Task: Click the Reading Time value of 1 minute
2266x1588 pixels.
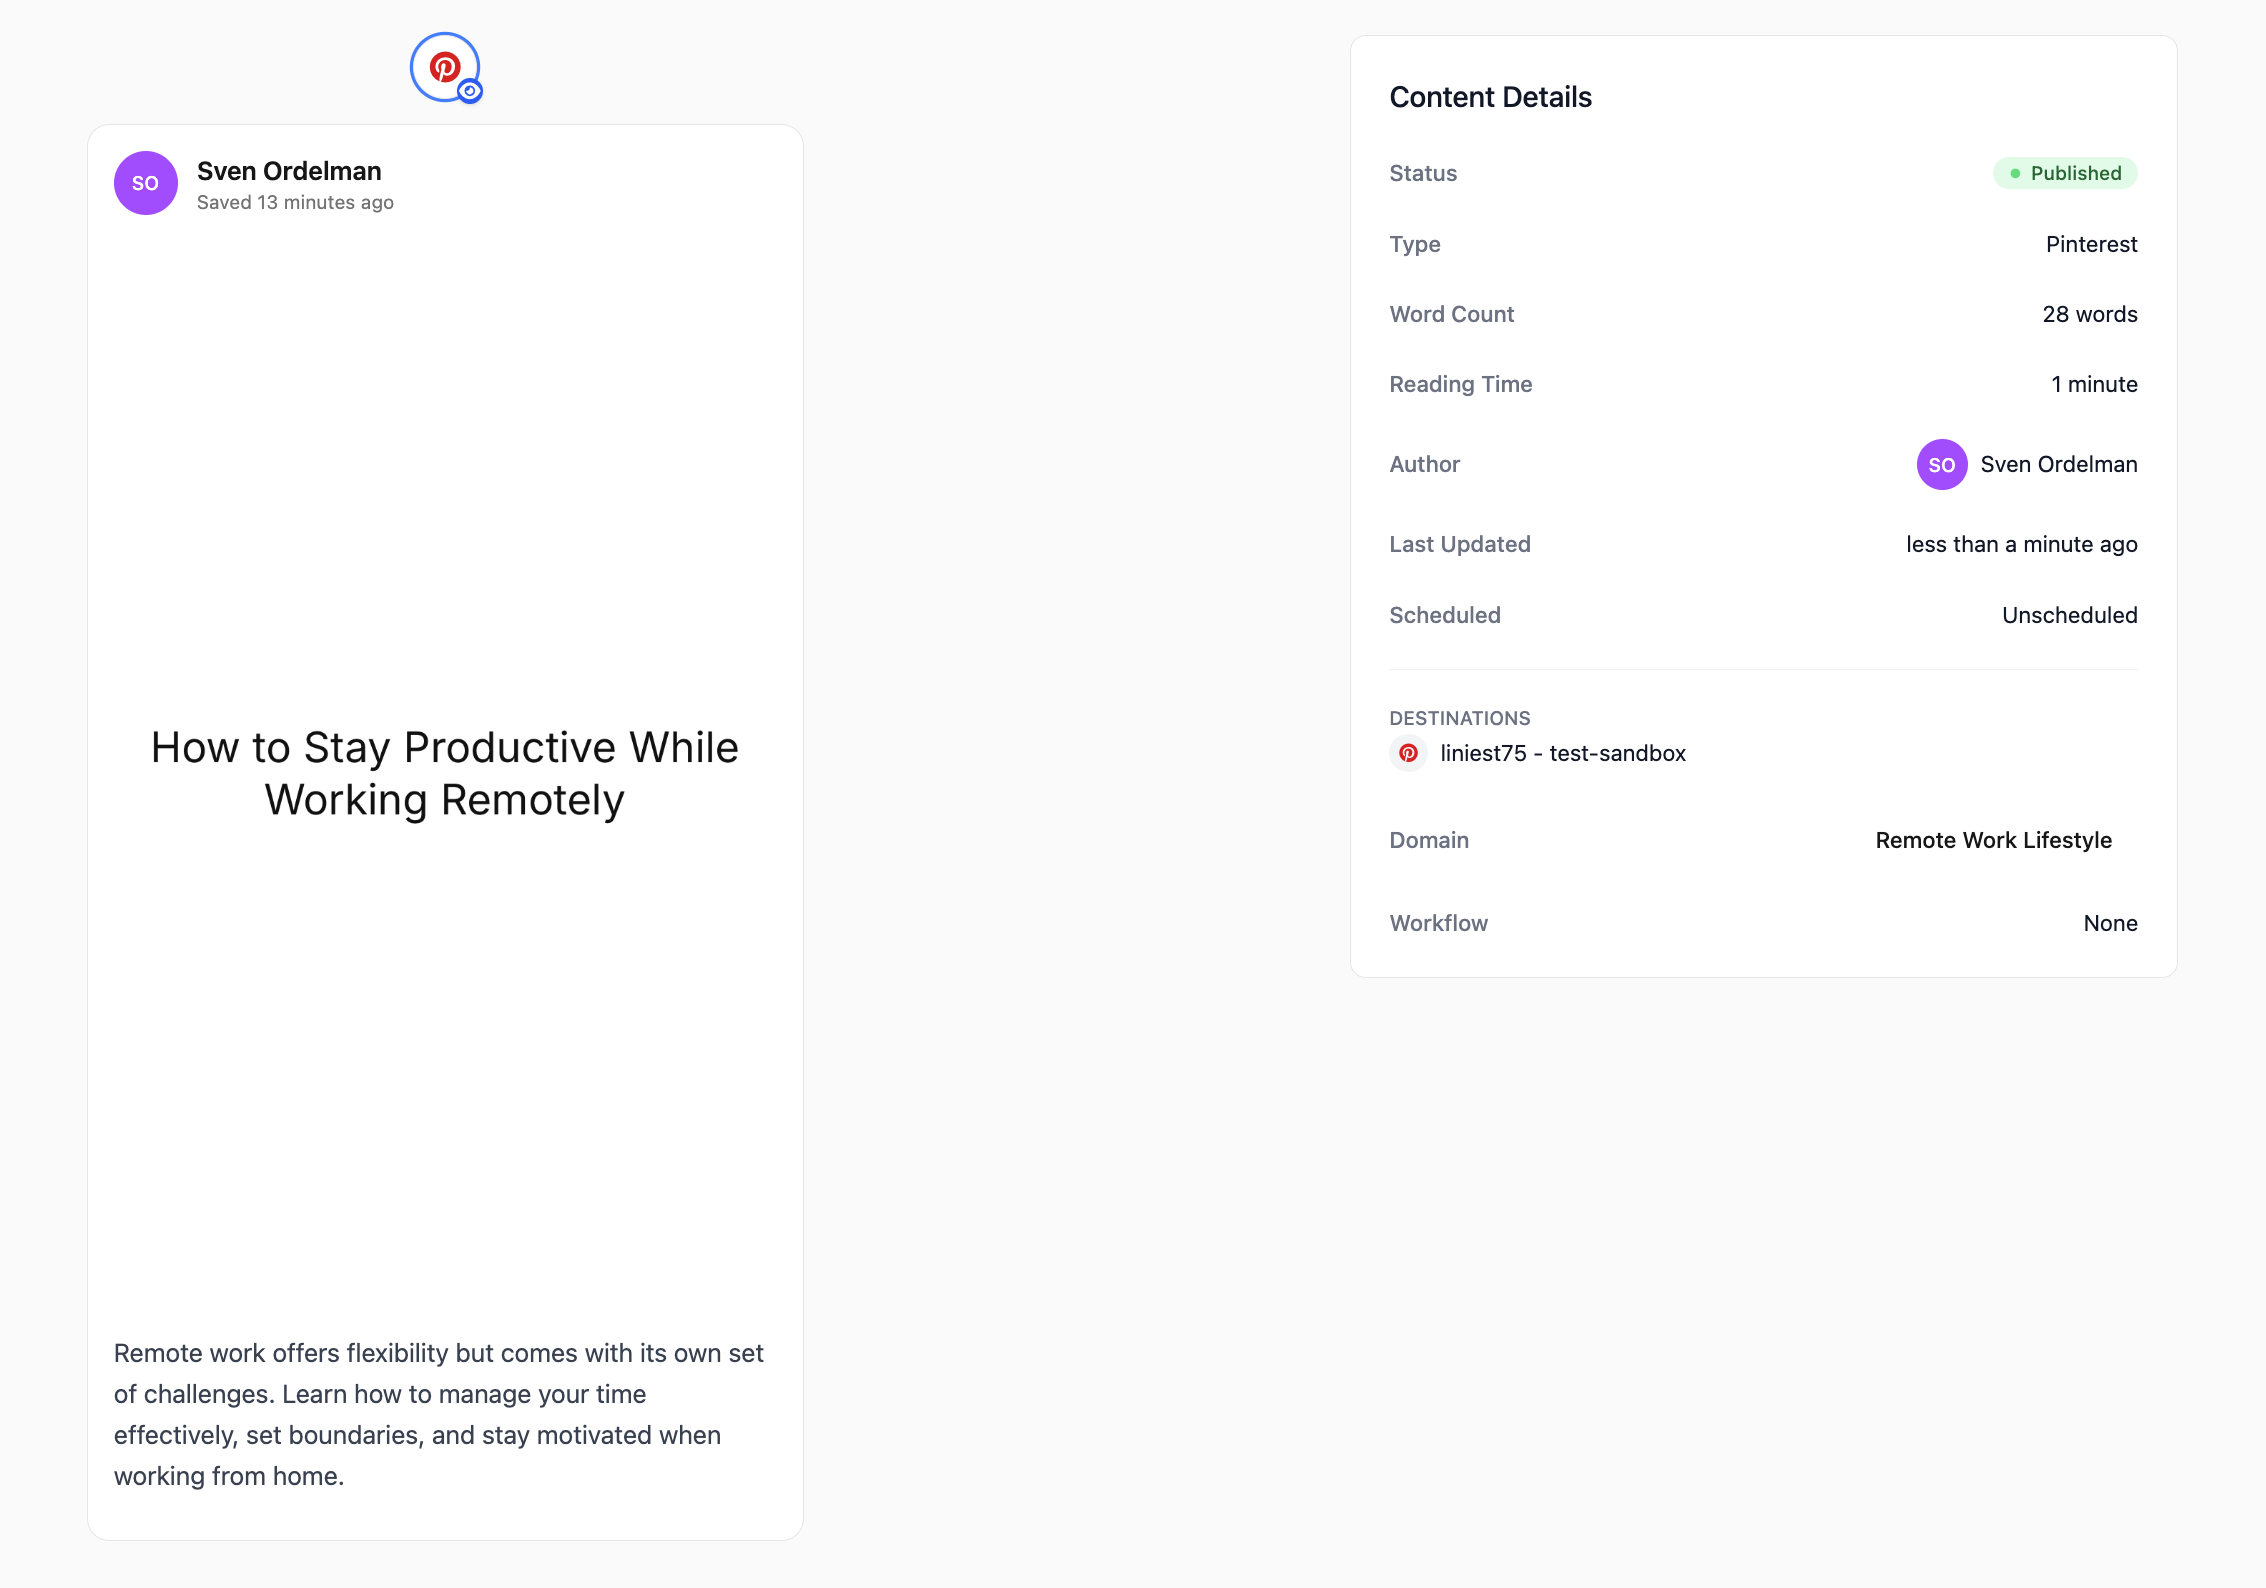Action: [x=2094, y=384]
